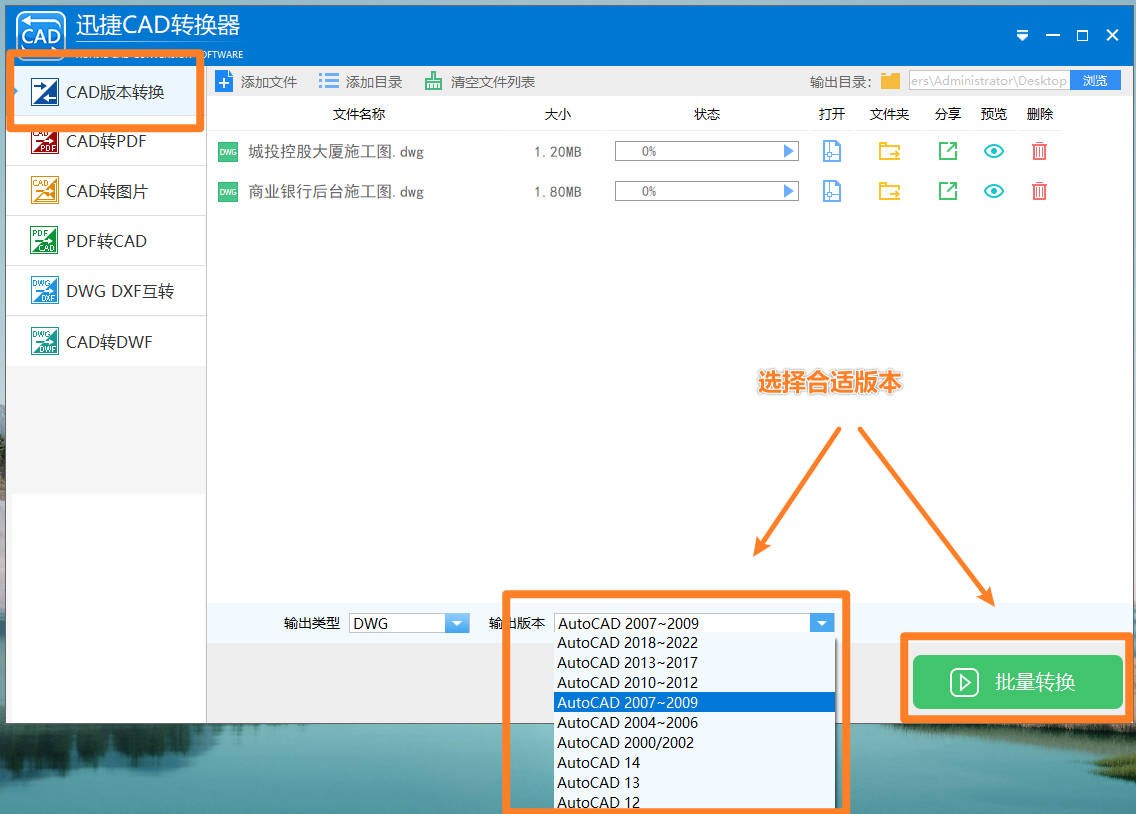The width and height of the screenshot is (1136, 814).
Task: Click the 添加目录 add directory icon
Action: pyautogui.click(x=328, y=81)
